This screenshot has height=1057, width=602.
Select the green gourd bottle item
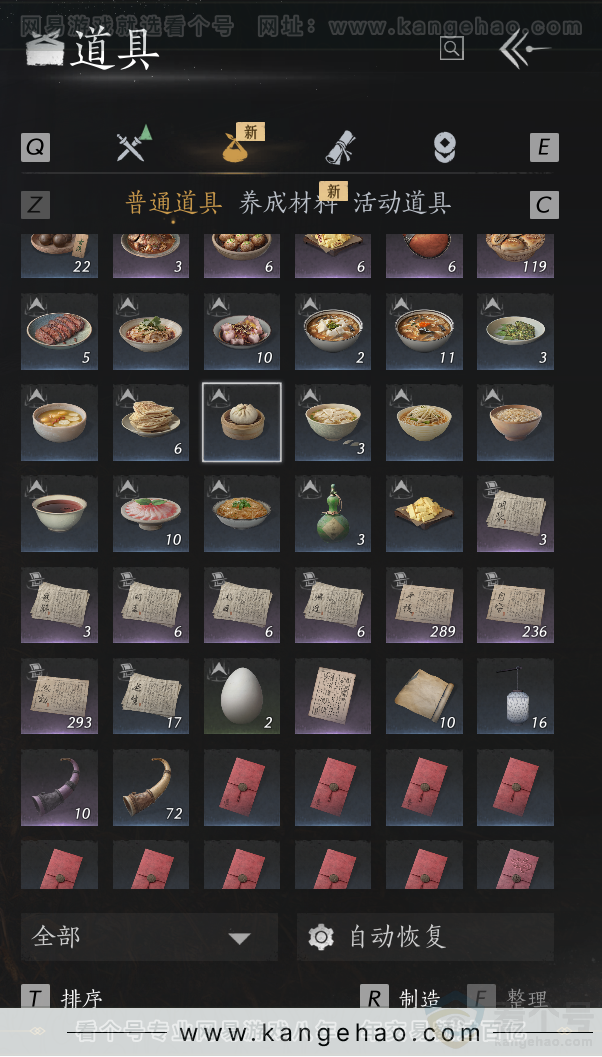[333, 514]
